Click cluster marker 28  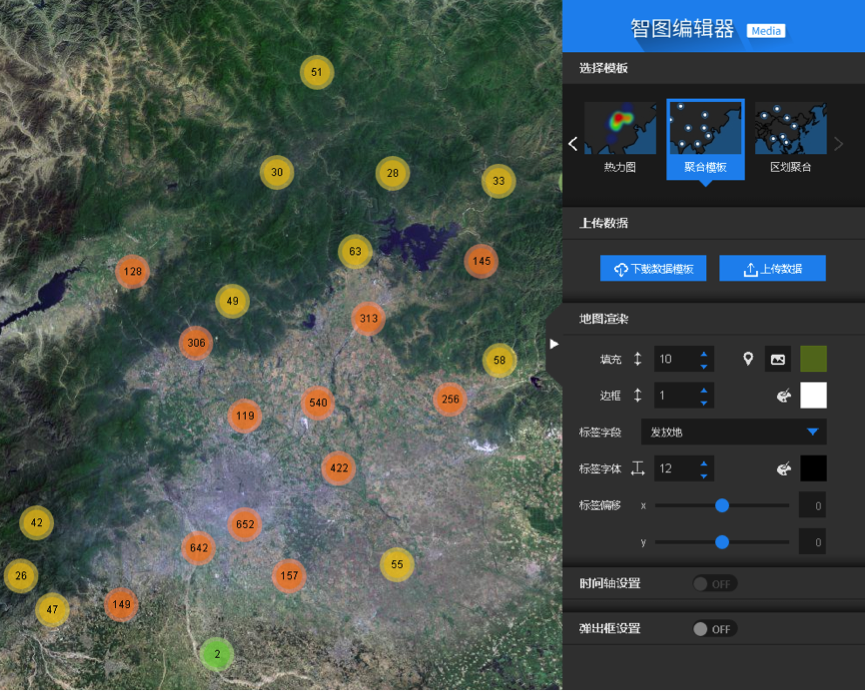(393, 173)
